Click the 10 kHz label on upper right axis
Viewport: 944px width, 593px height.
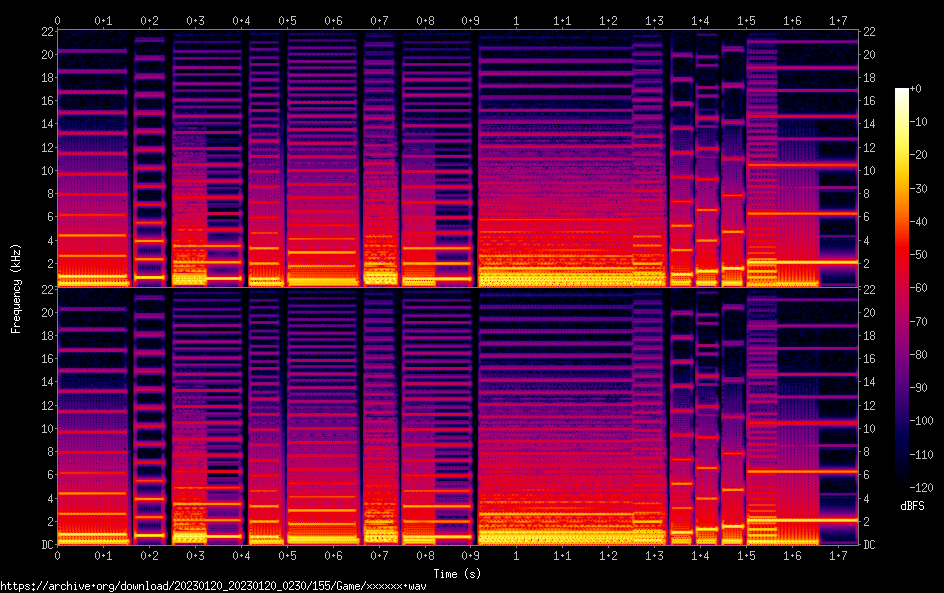(869, 170)
